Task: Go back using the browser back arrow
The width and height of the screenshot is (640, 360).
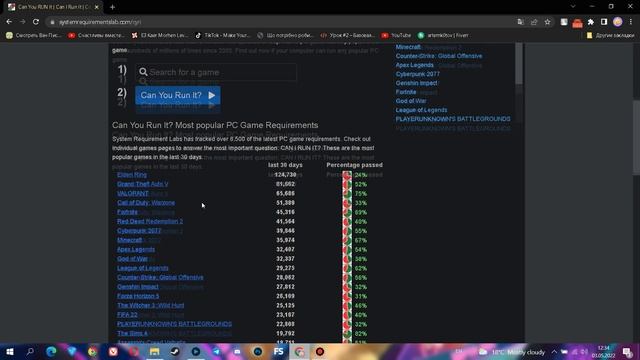Action: coord(9,22)
